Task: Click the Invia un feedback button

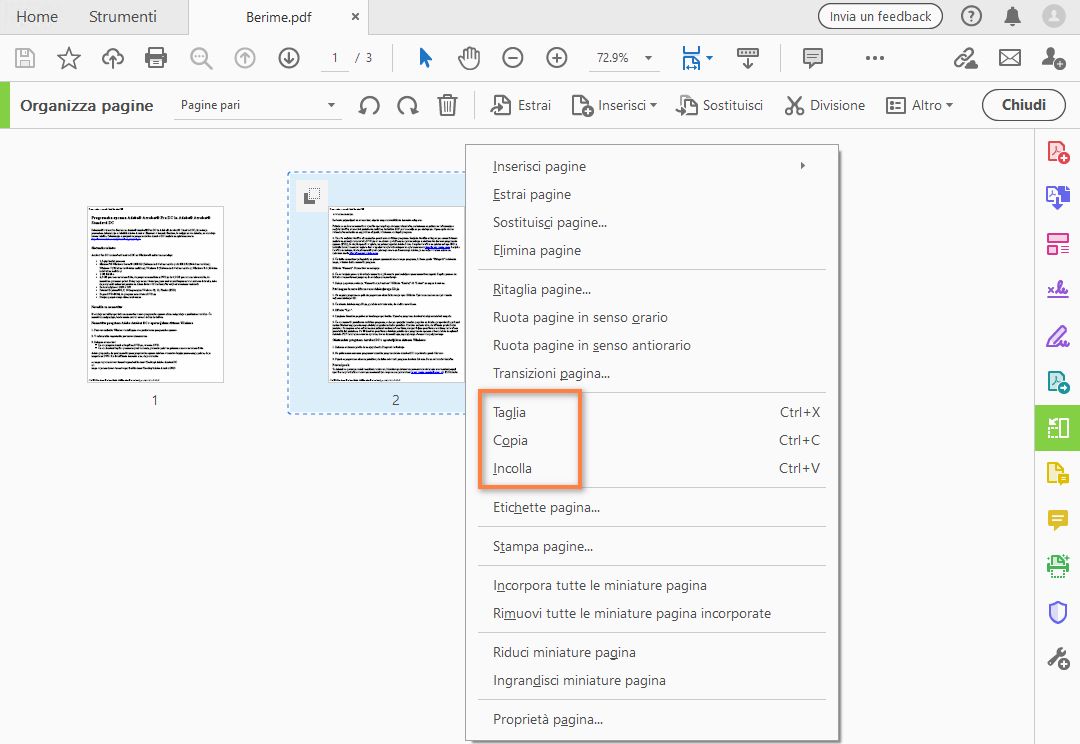Action: tap(879, 16)
